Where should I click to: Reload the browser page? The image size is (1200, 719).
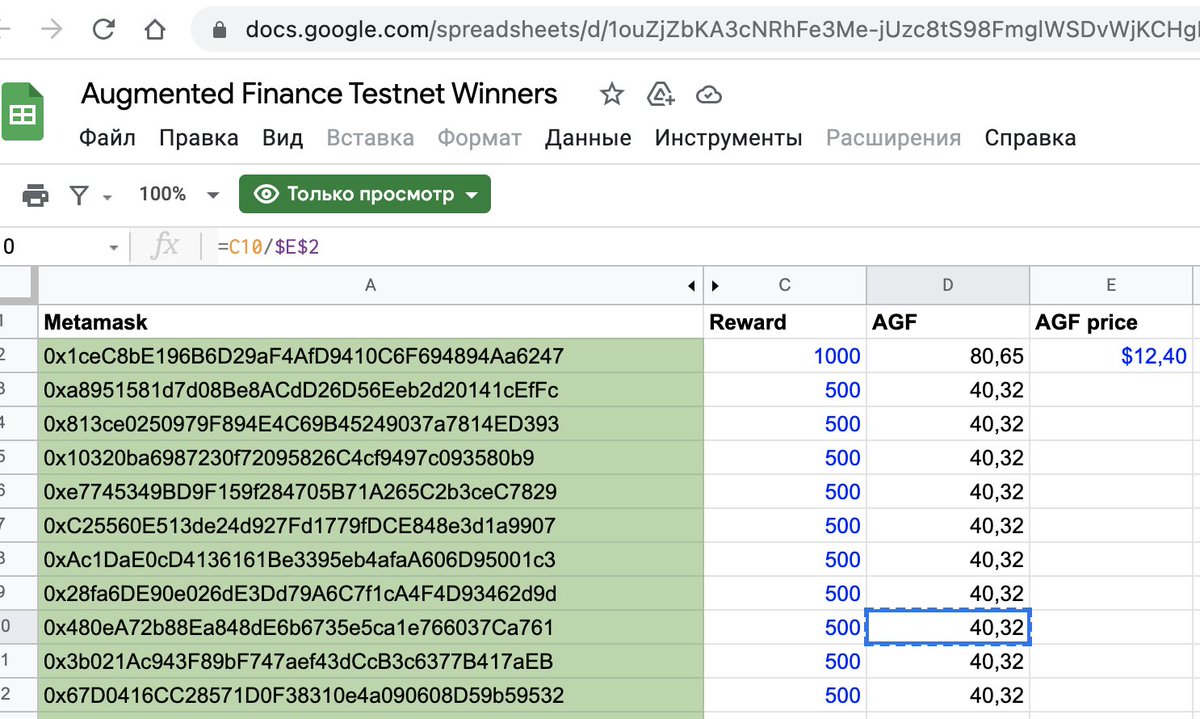pos(103,28)
